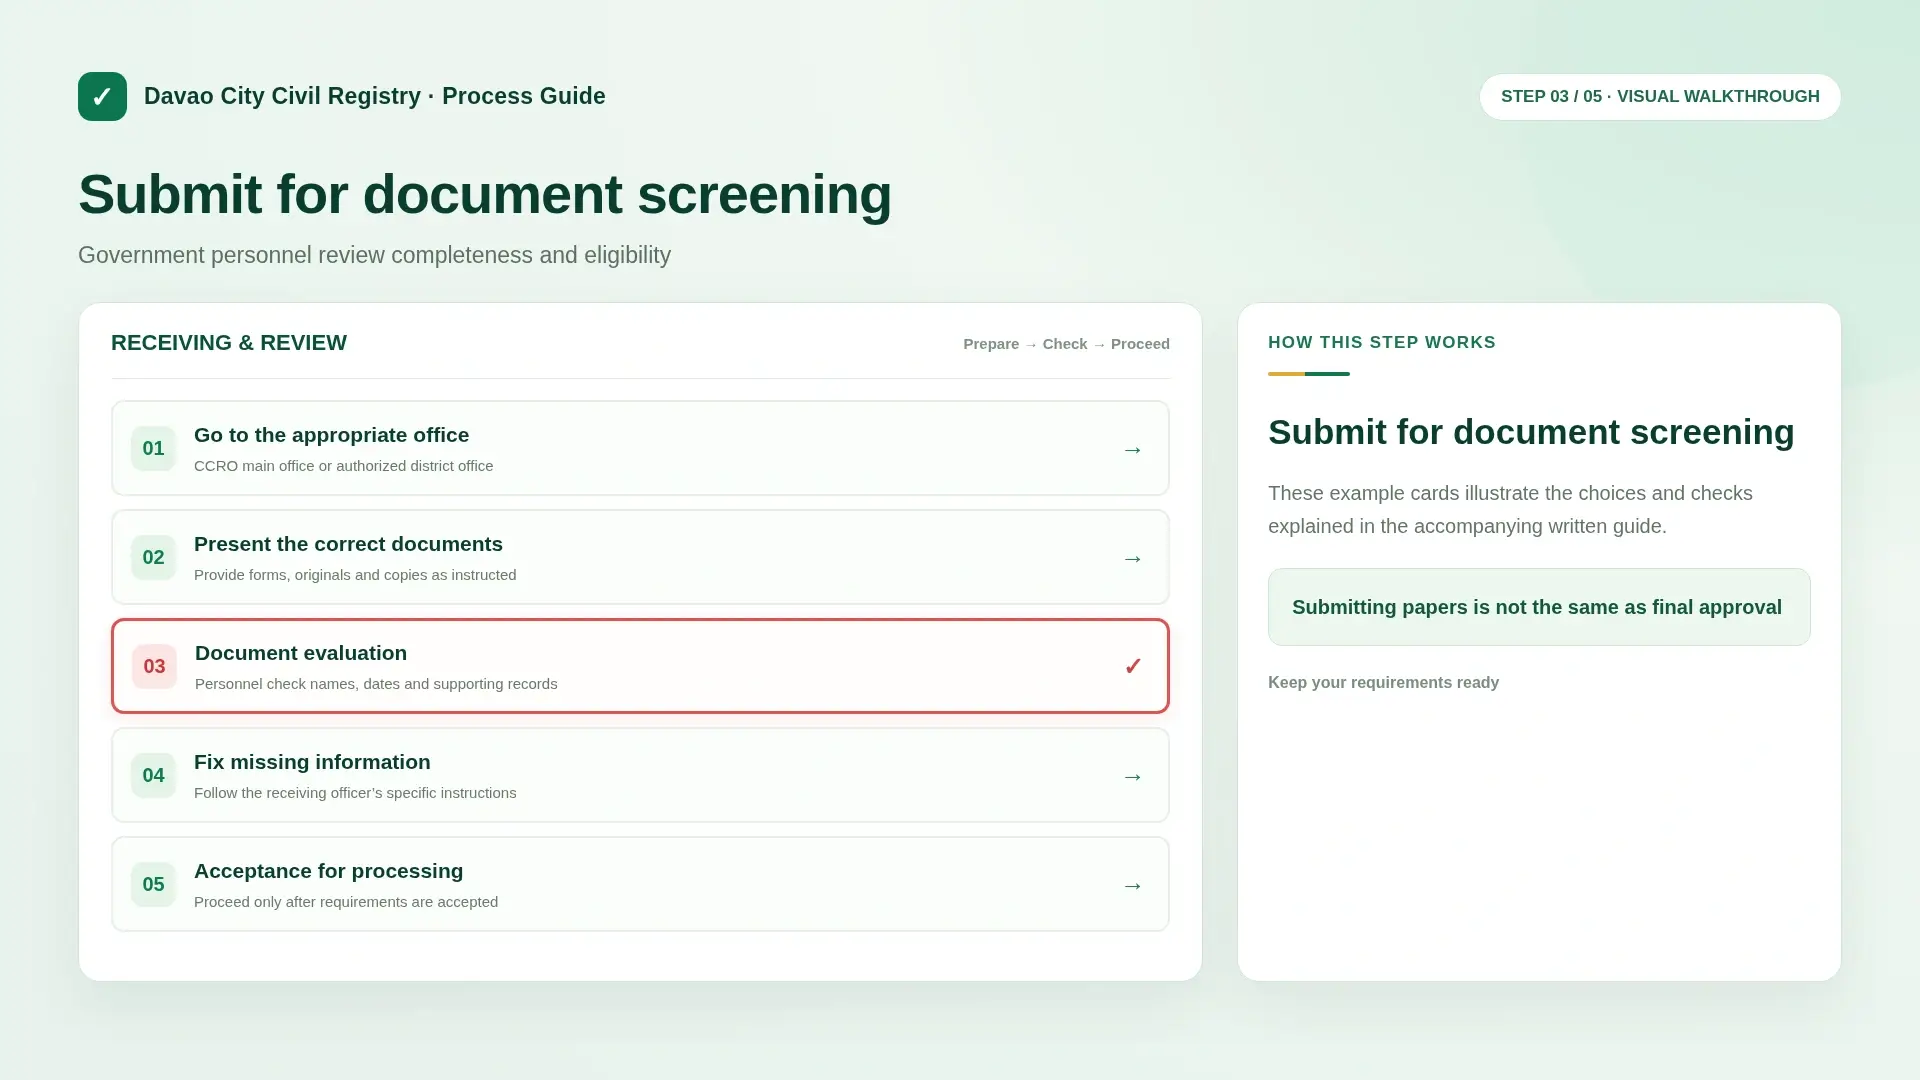Select the 01 step number badge
The image size is (1920, 1080).
(153, 448)
